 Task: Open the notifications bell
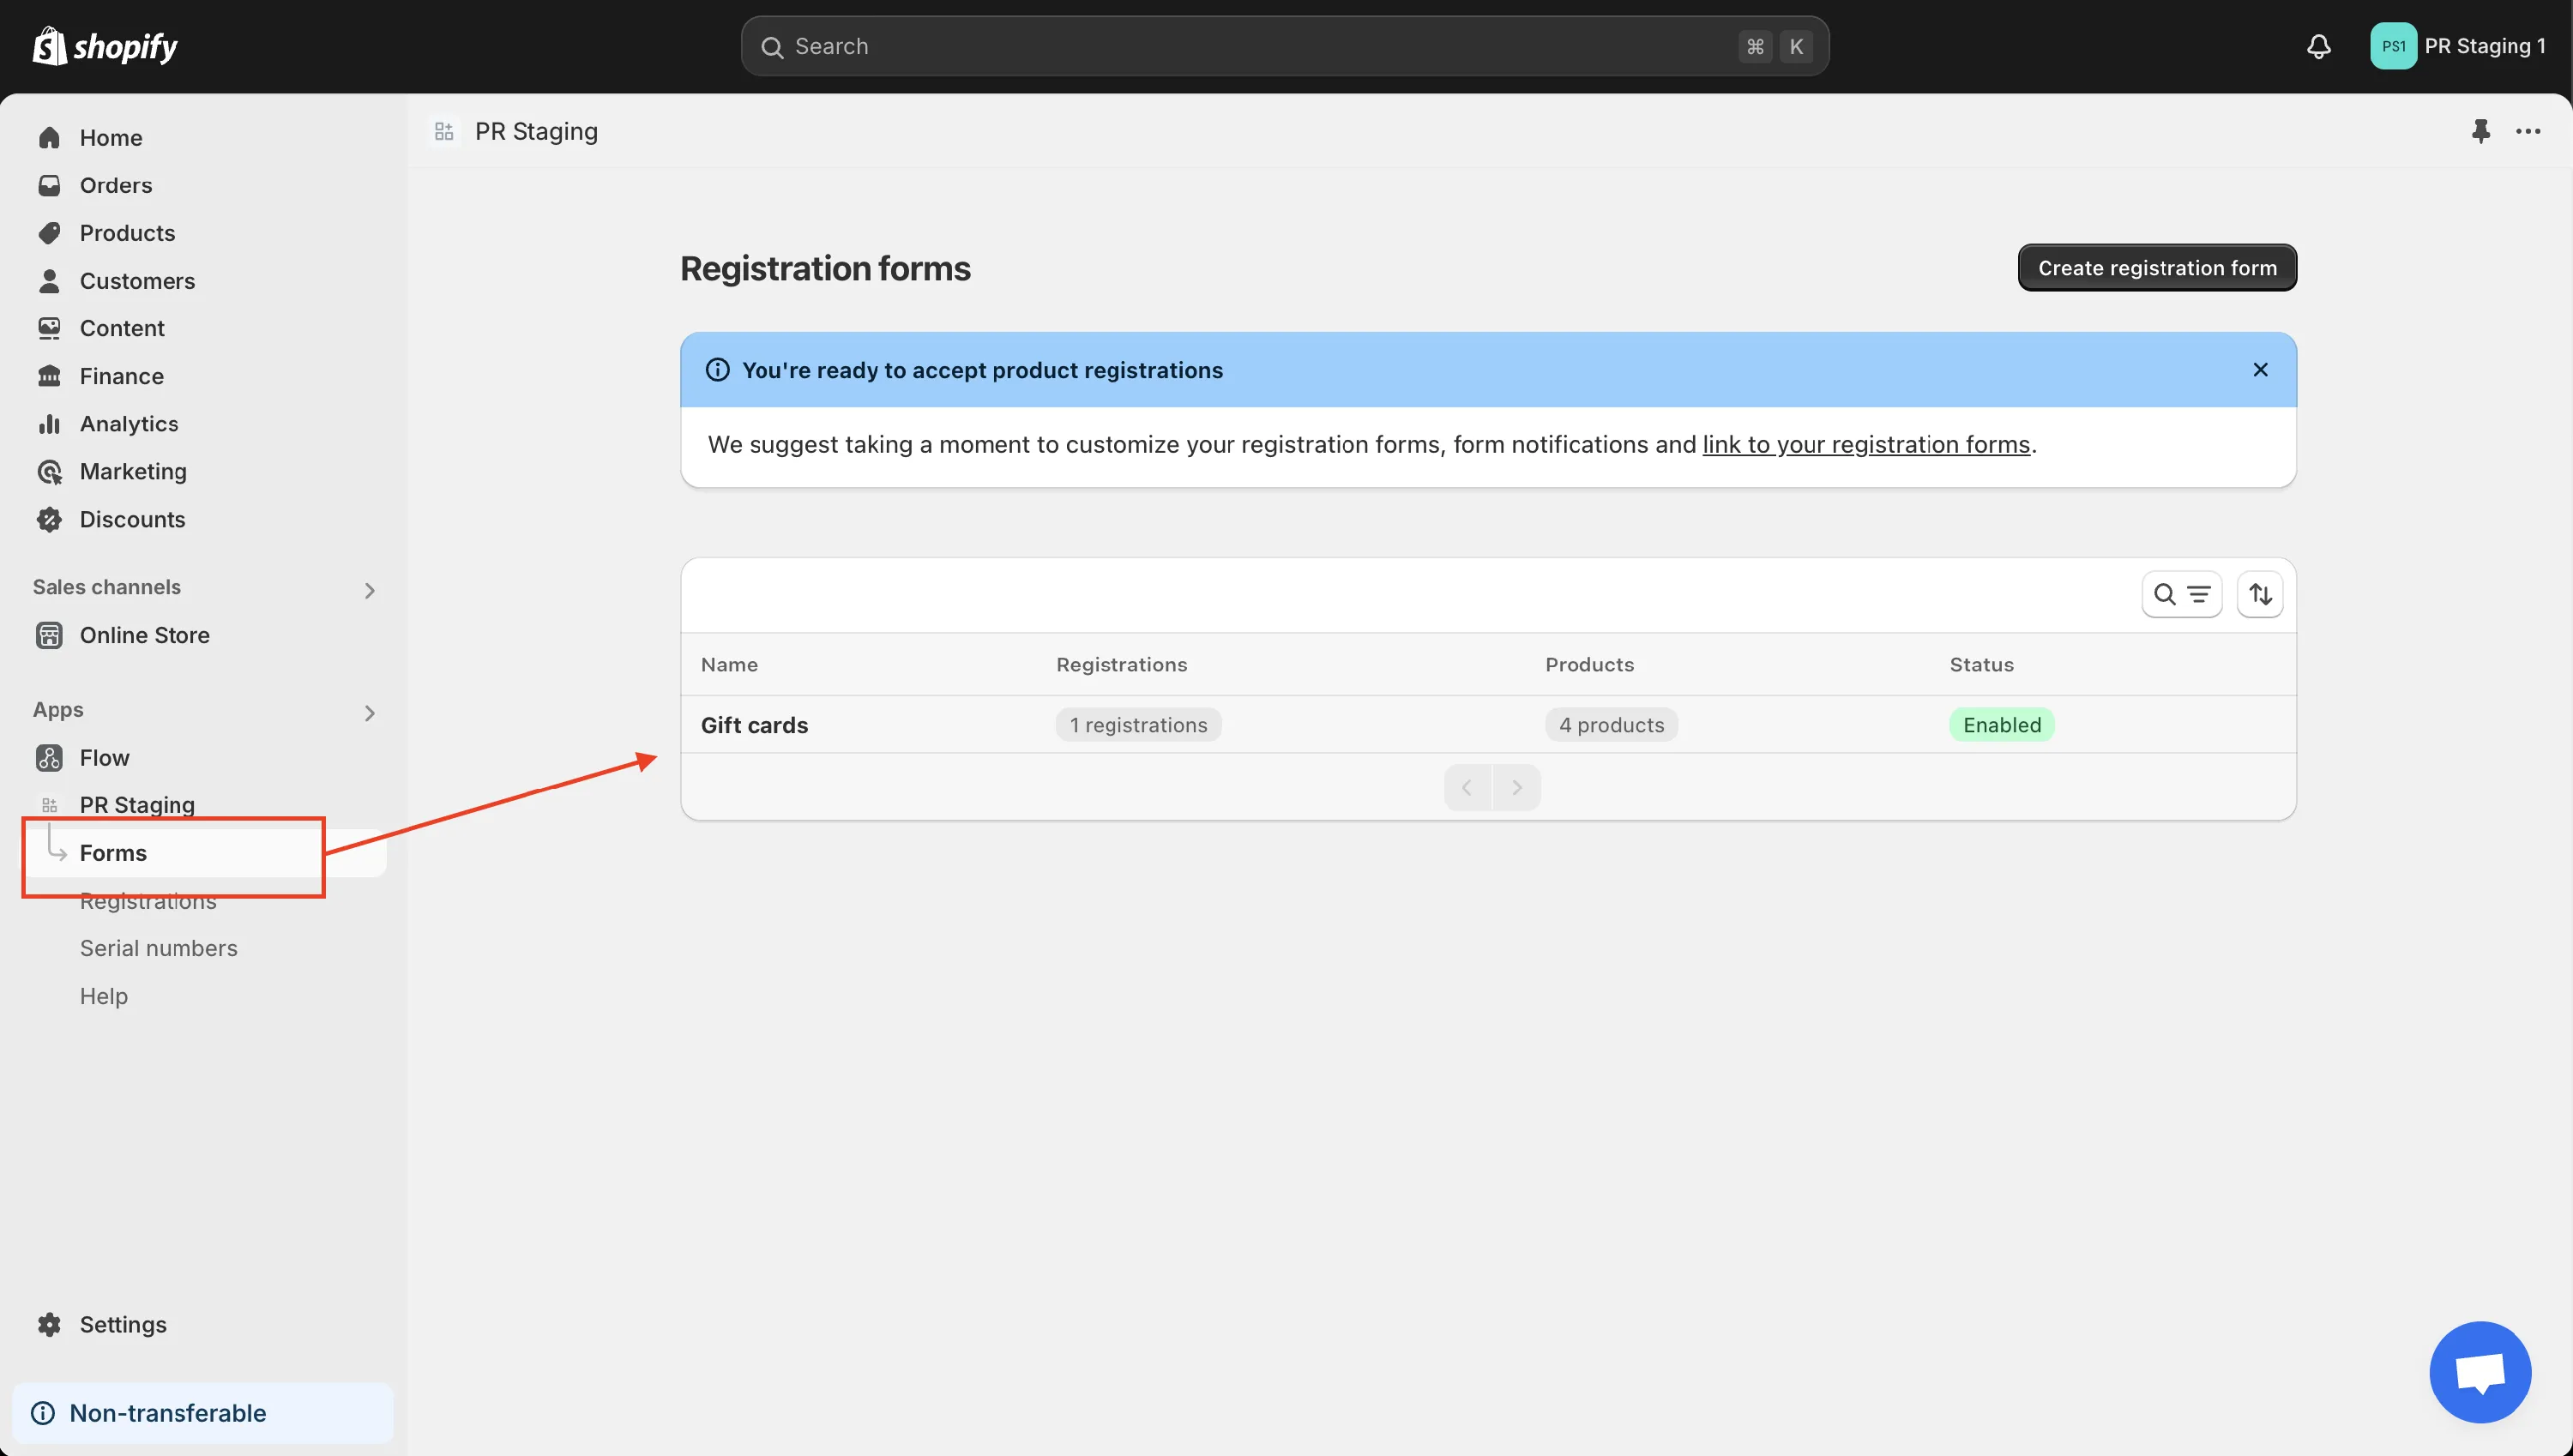click(2318, 46)
